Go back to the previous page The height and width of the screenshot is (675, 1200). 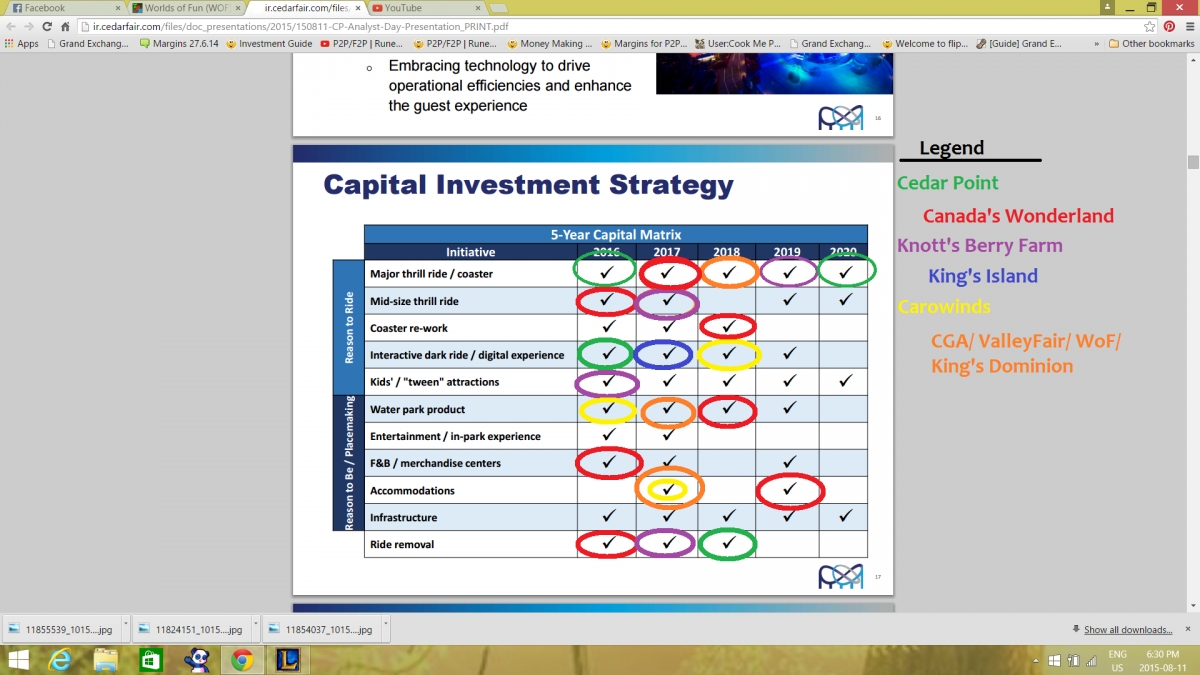coord(11,26)
